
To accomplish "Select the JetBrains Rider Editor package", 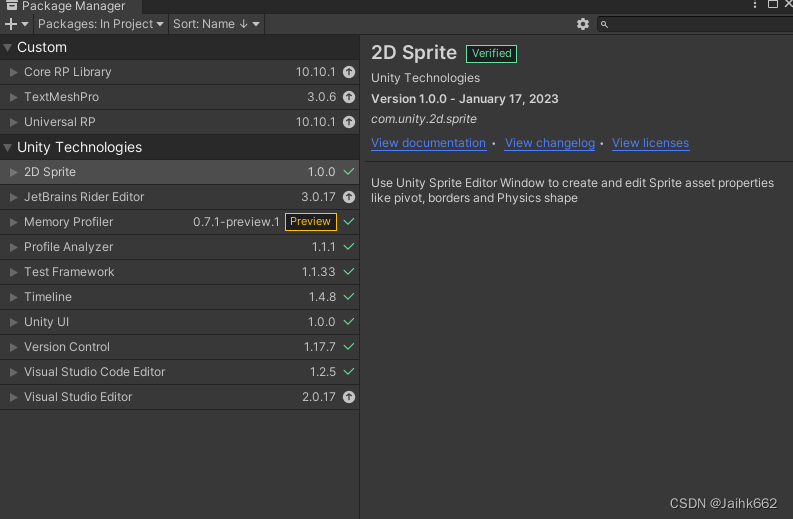I will point(180,197).
